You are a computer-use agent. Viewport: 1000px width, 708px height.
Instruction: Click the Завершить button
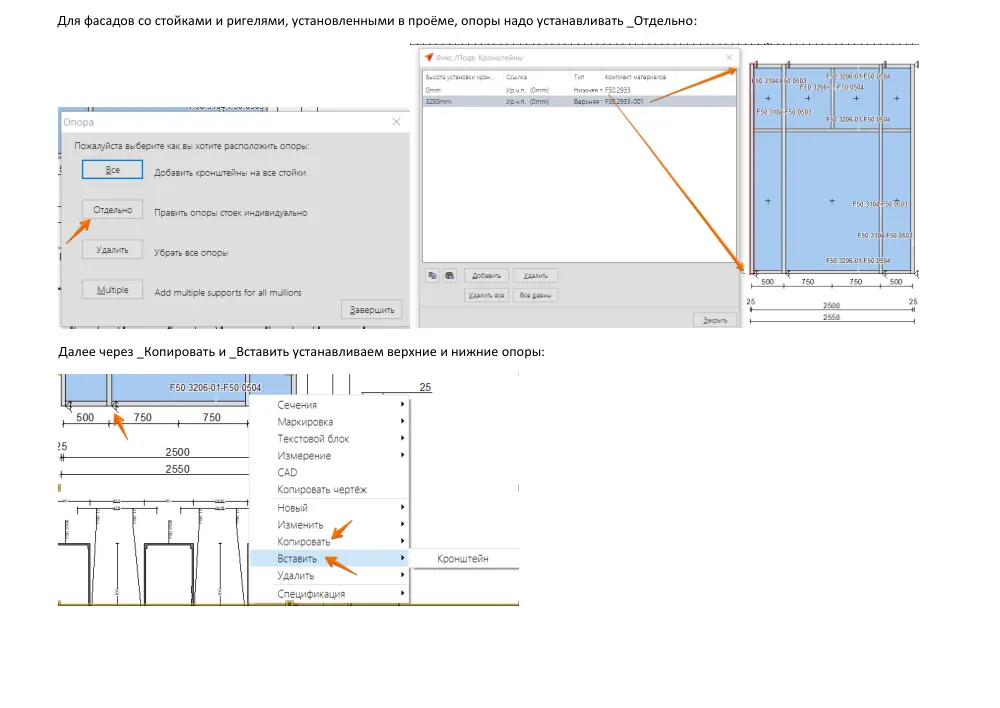coord(372,310)
